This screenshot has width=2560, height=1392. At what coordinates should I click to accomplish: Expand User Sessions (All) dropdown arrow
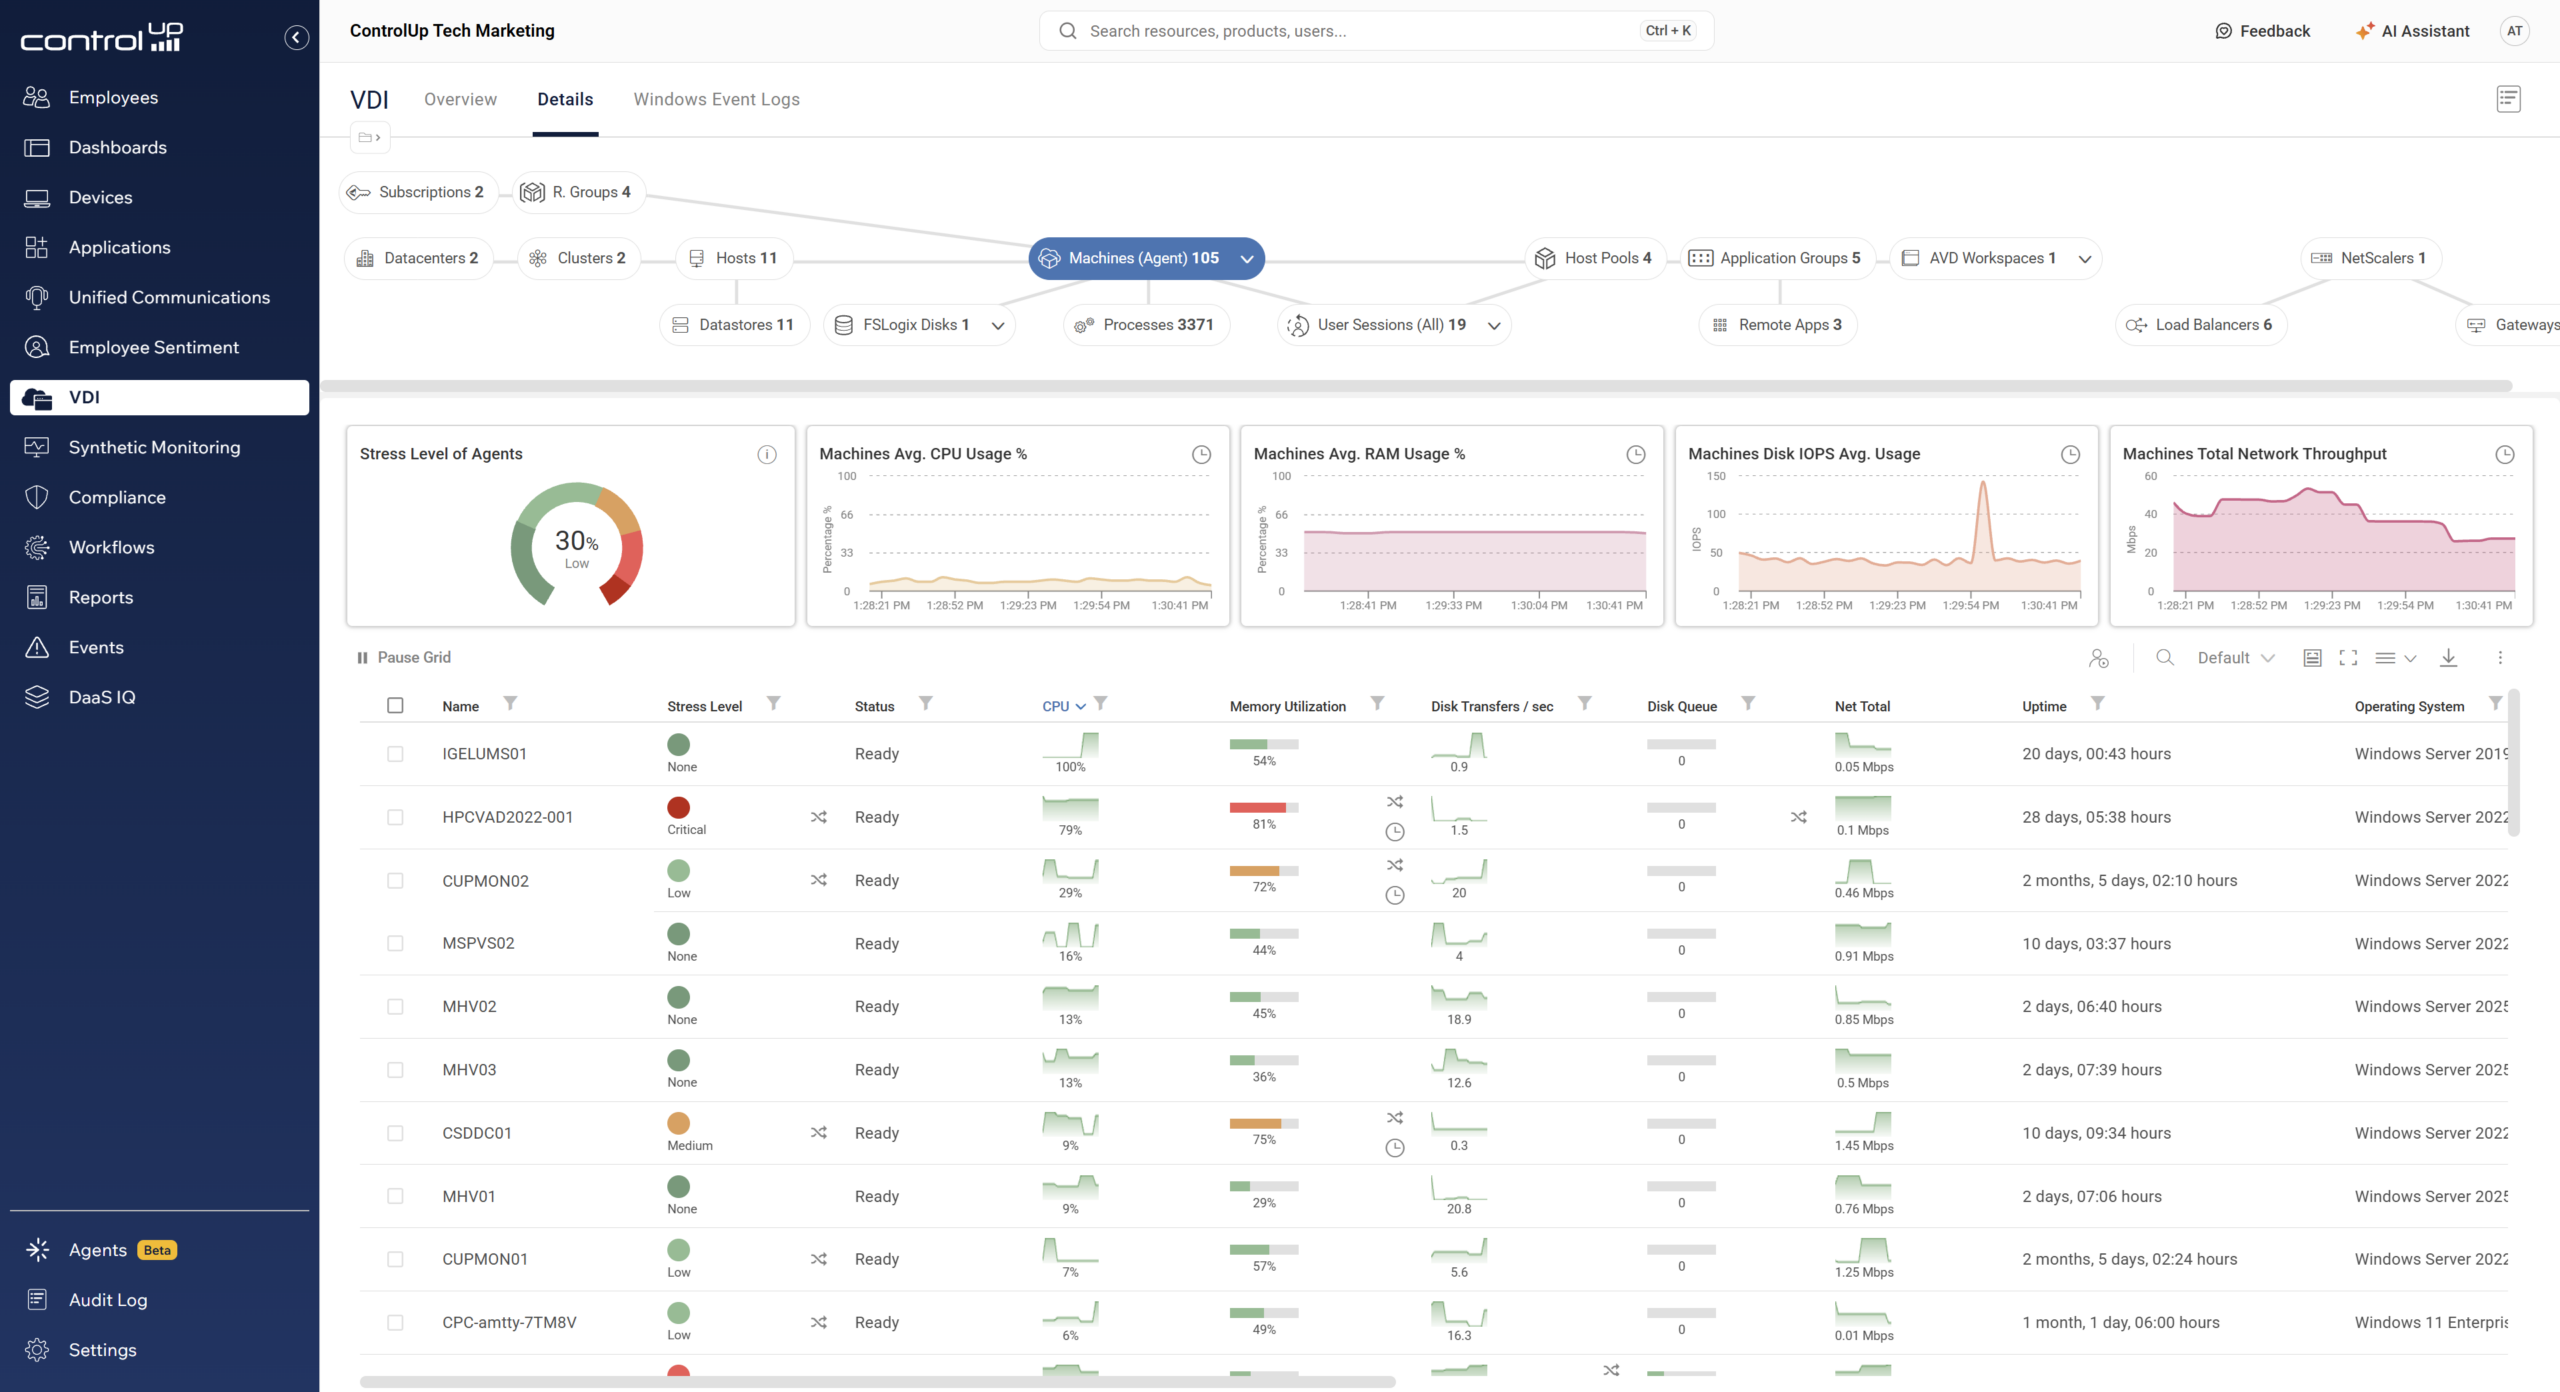pos(1494,326)
